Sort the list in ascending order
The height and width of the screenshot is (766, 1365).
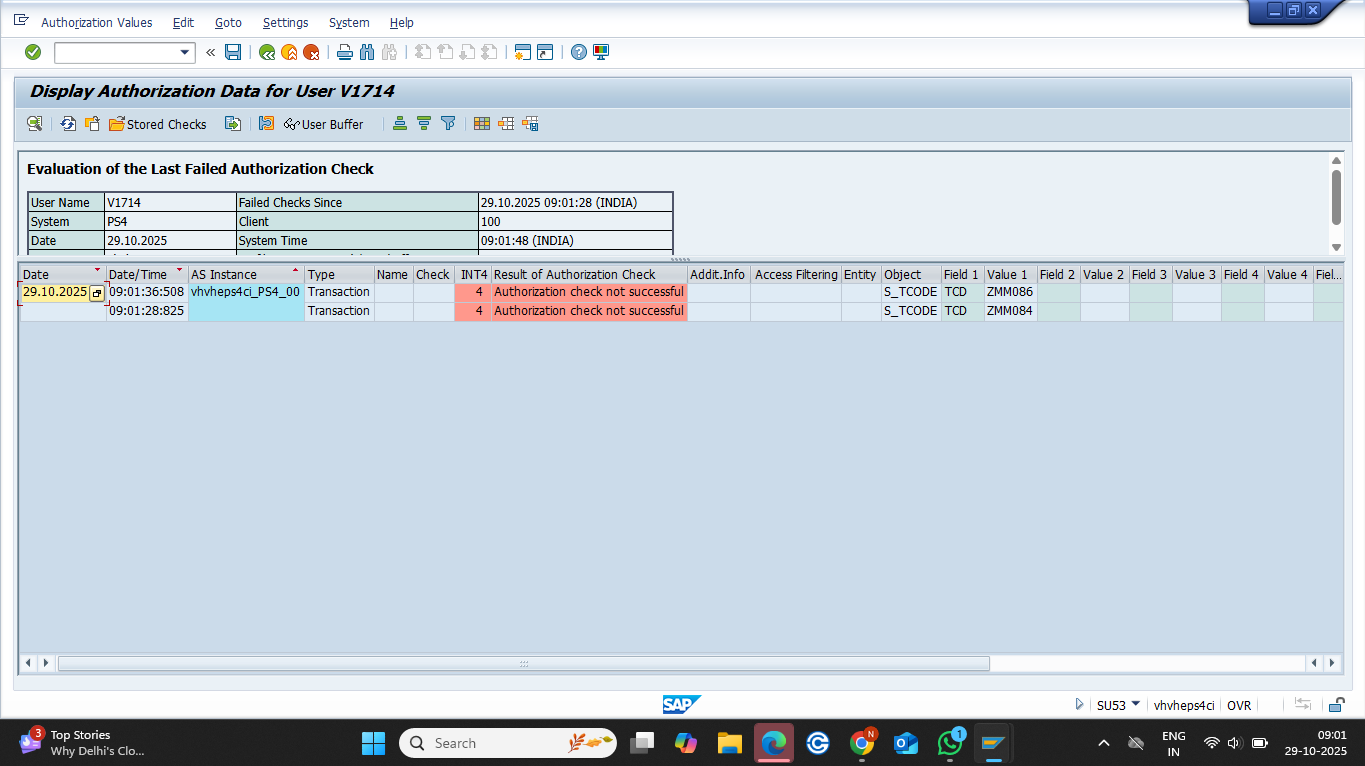pyautogui.click(x=400, y=124)
